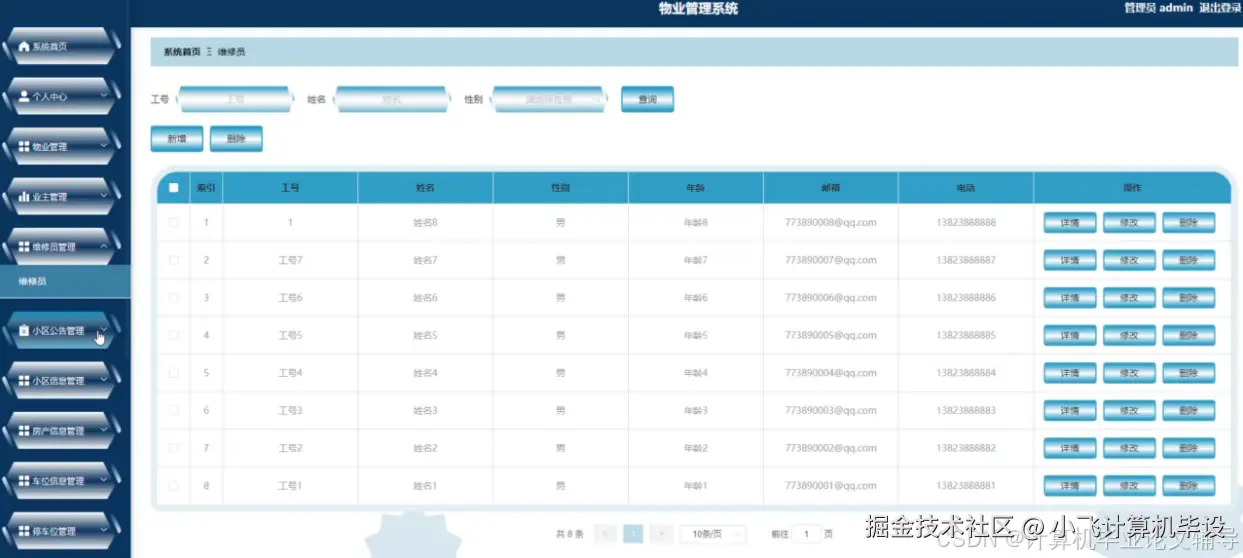Viewport: 1243px width, 558px height.
Task: Check the row checkbox for 工号2
Action: click(174, 448)
